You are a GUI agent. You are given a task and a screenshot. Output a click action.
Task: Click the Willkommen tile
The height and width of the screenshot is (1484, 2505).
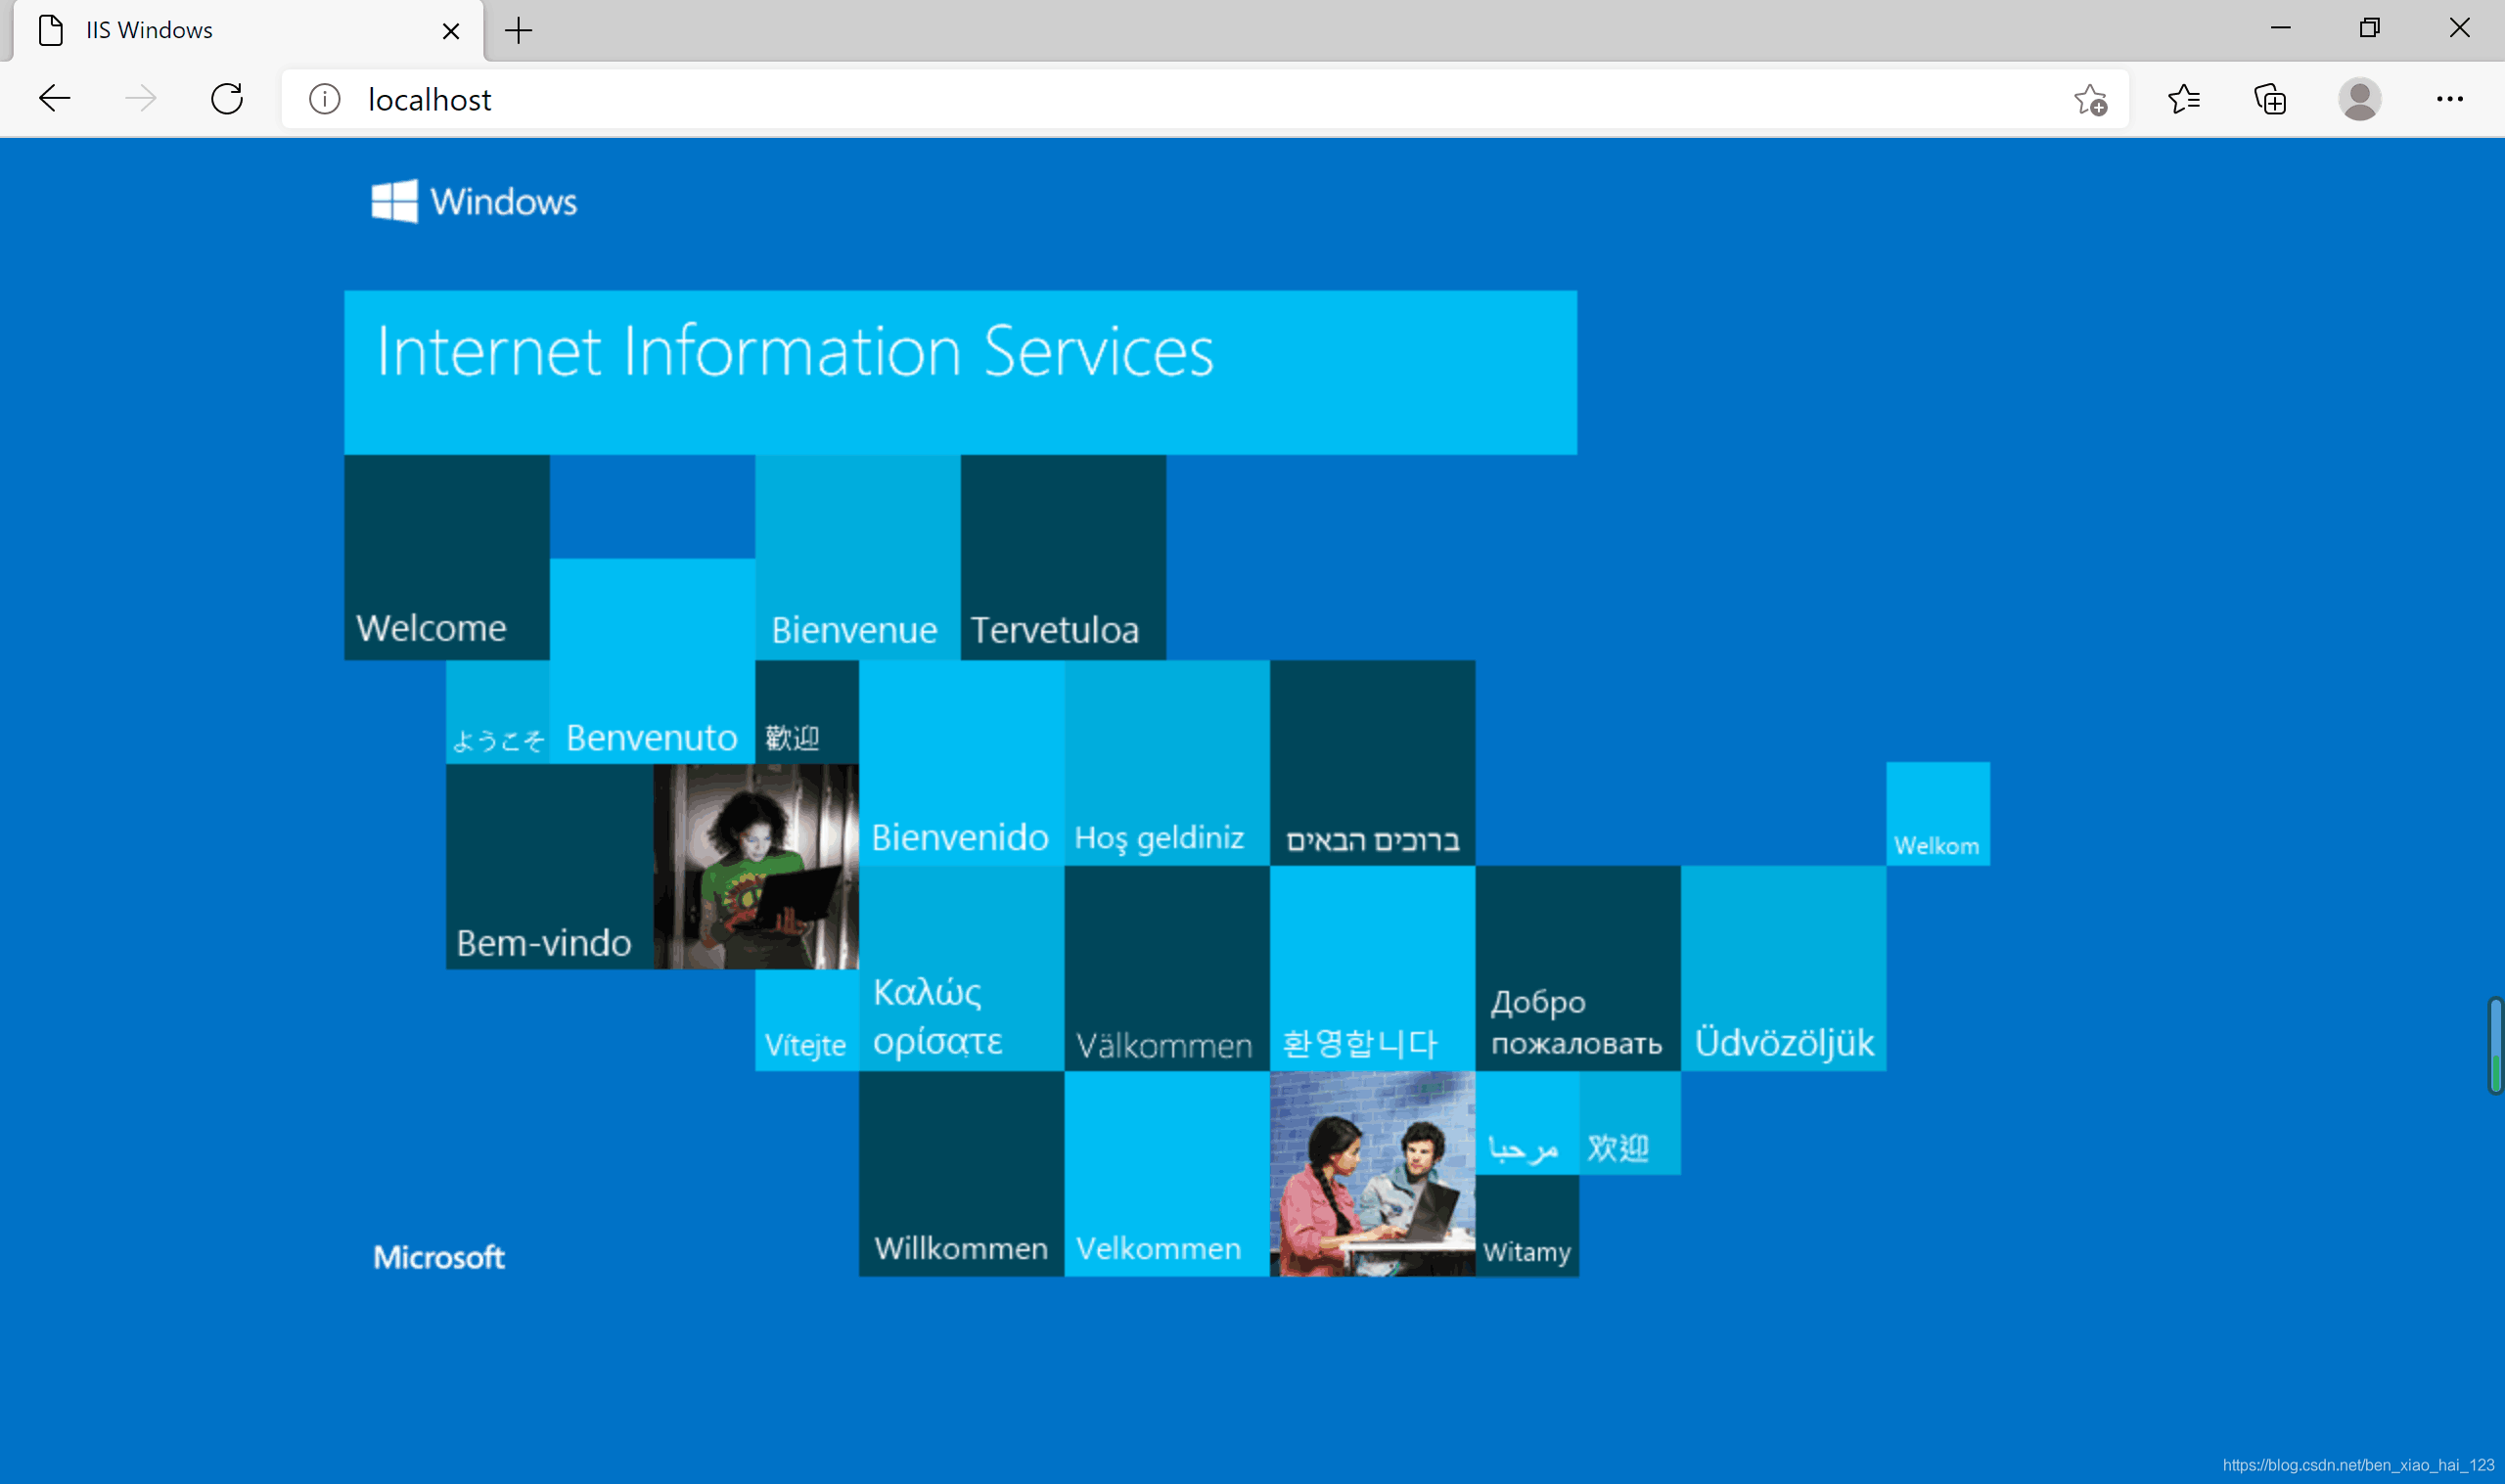click(960, 1172)
